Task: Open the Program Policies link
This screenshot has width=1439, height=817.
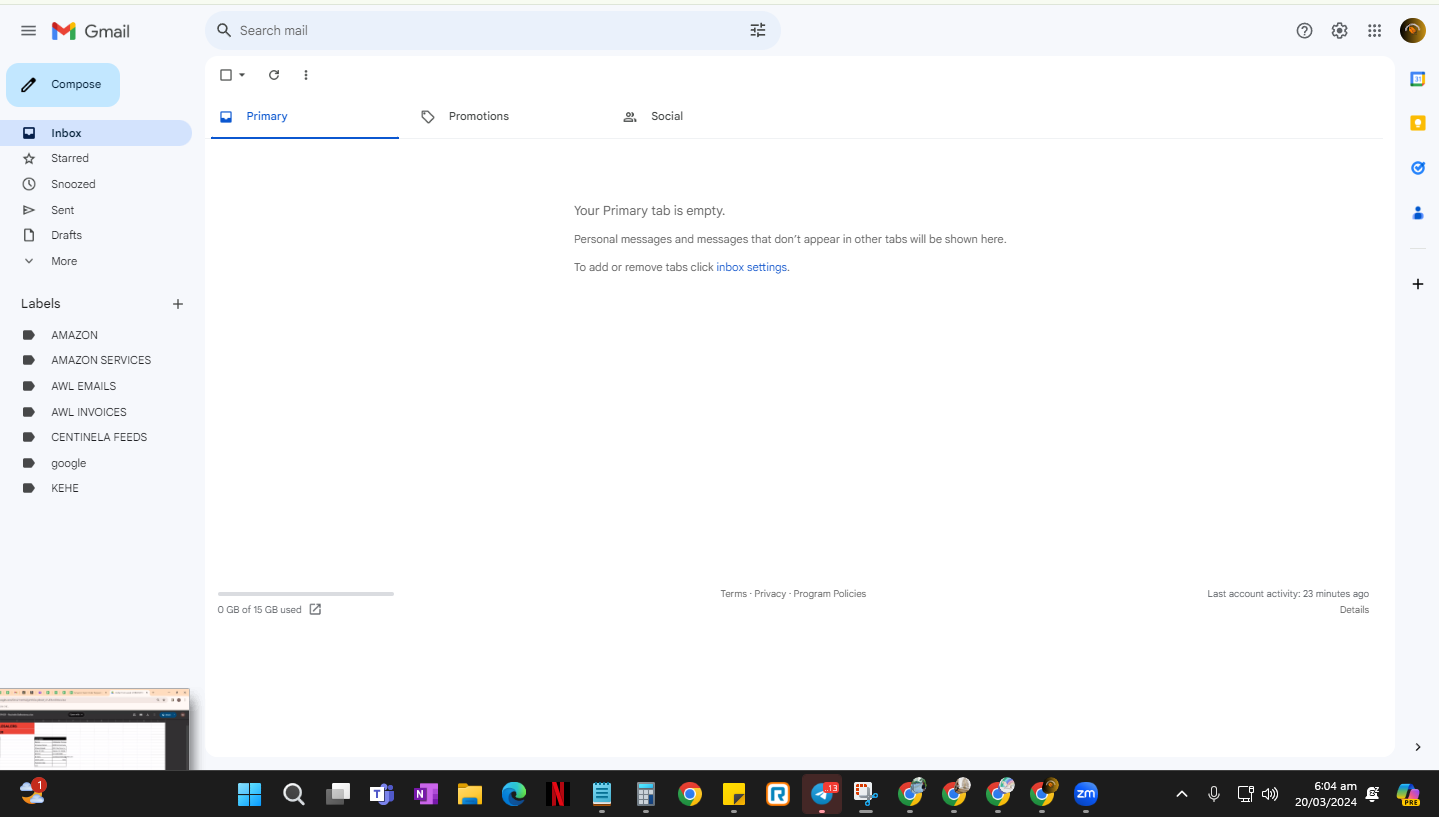Action: pos(830,594)
